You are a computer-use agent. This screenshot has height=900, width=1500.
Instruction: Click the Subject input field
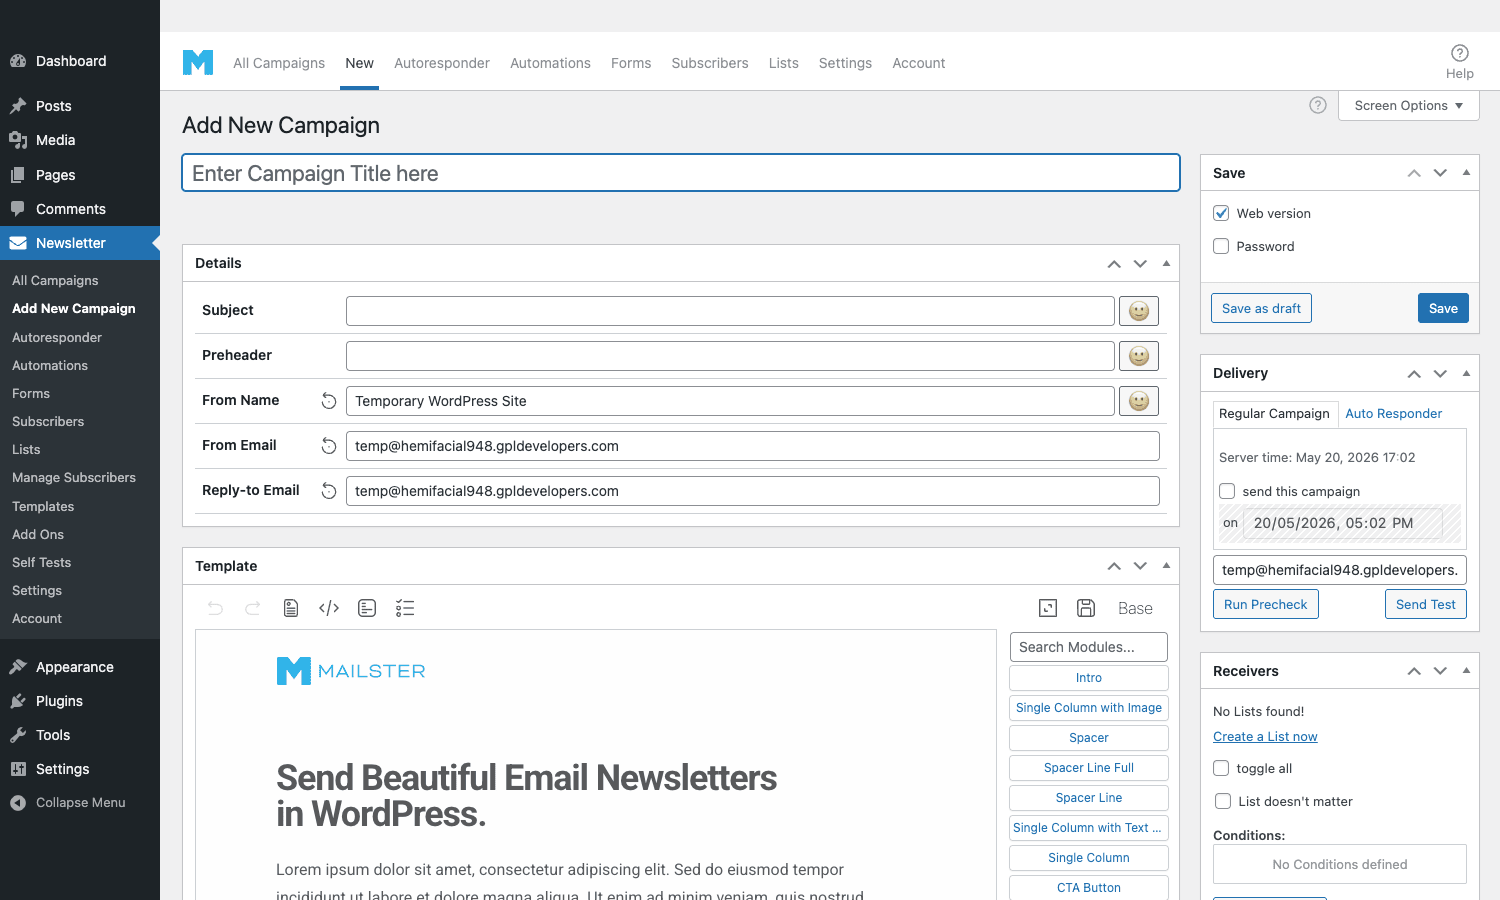(x=730, y=311)
